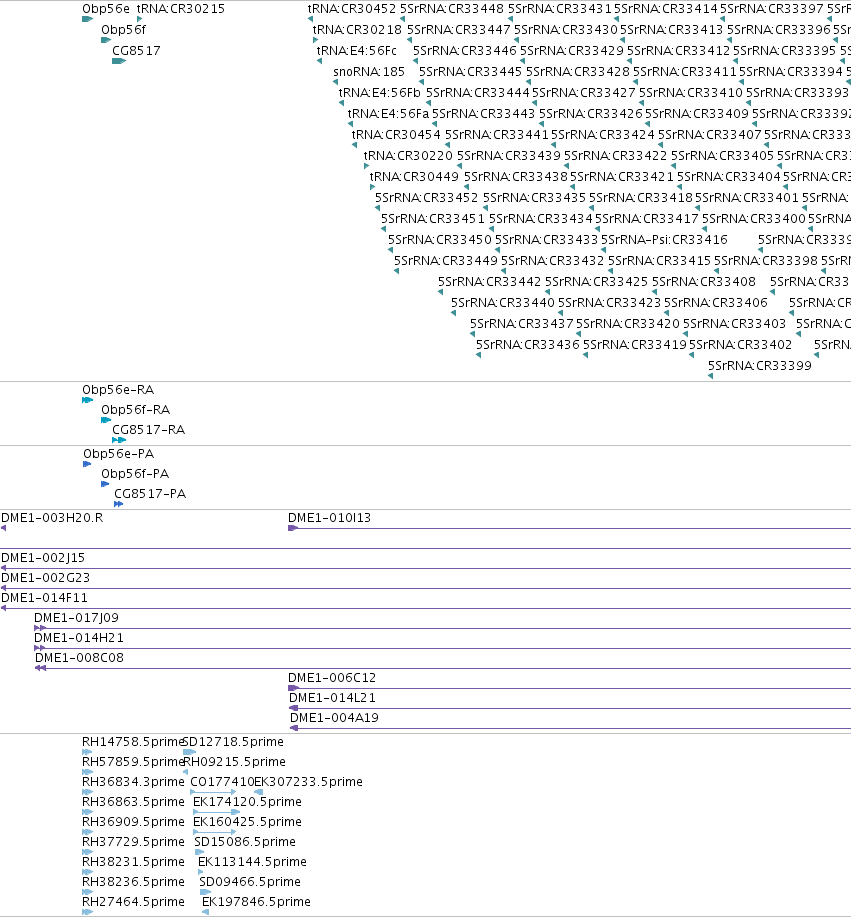Select the tRNA:E4:56Fb label
Image resolution: width=851 pixels, height=917 pixels.
[380, 93]
